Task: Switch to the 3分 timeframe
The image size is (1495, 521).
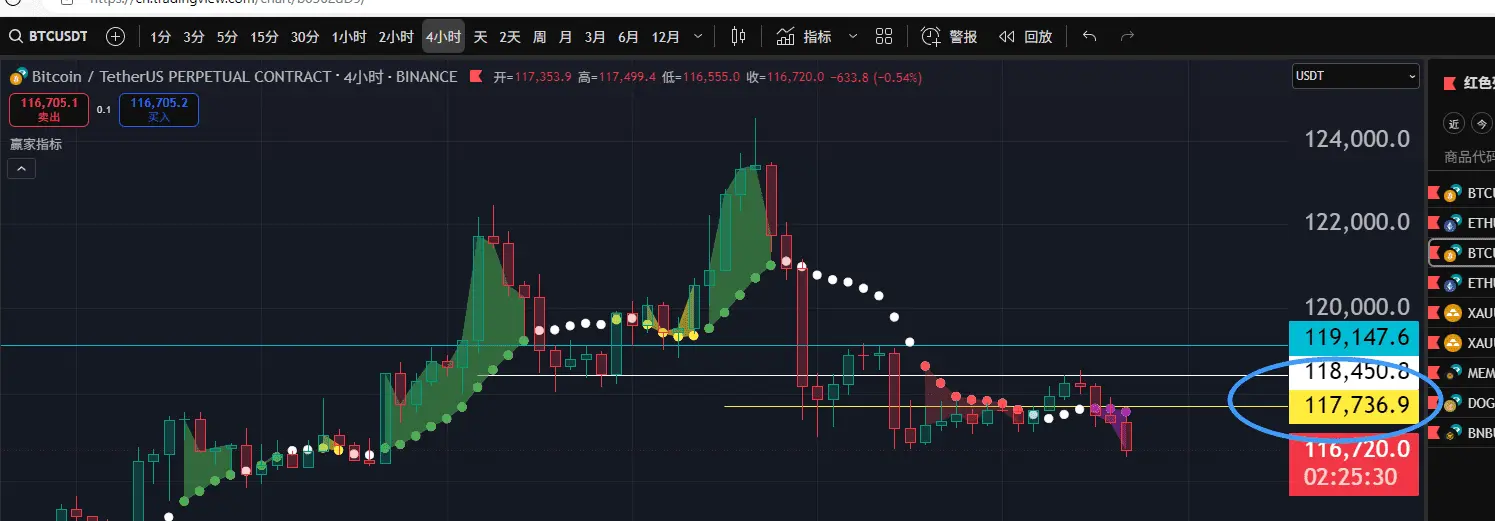Action: pos(194,37)
